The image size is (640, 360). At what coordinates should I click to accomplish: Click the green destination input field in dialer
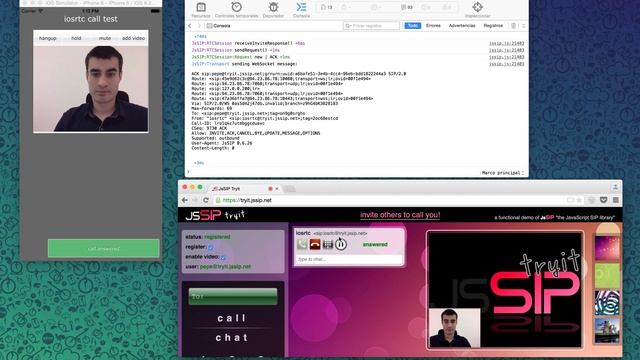click(233, 296)
